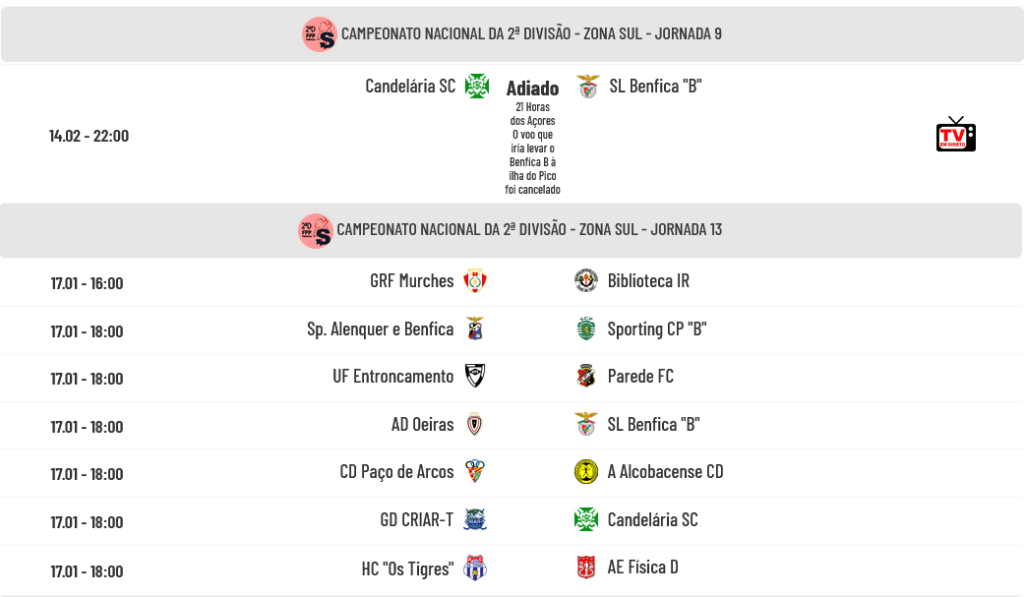Click the SL Benfica "B" crest beside Adiado

click(x=587, y=86)
